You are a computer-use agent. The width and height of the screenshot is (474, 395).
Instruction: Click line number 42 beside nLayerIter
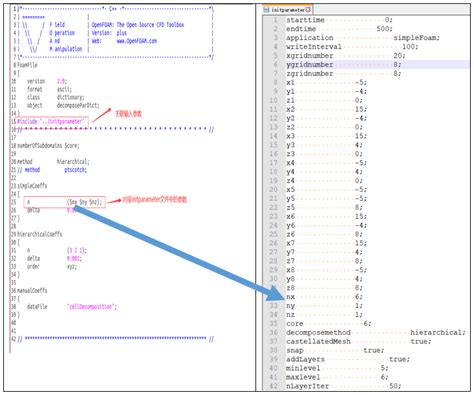273,386
